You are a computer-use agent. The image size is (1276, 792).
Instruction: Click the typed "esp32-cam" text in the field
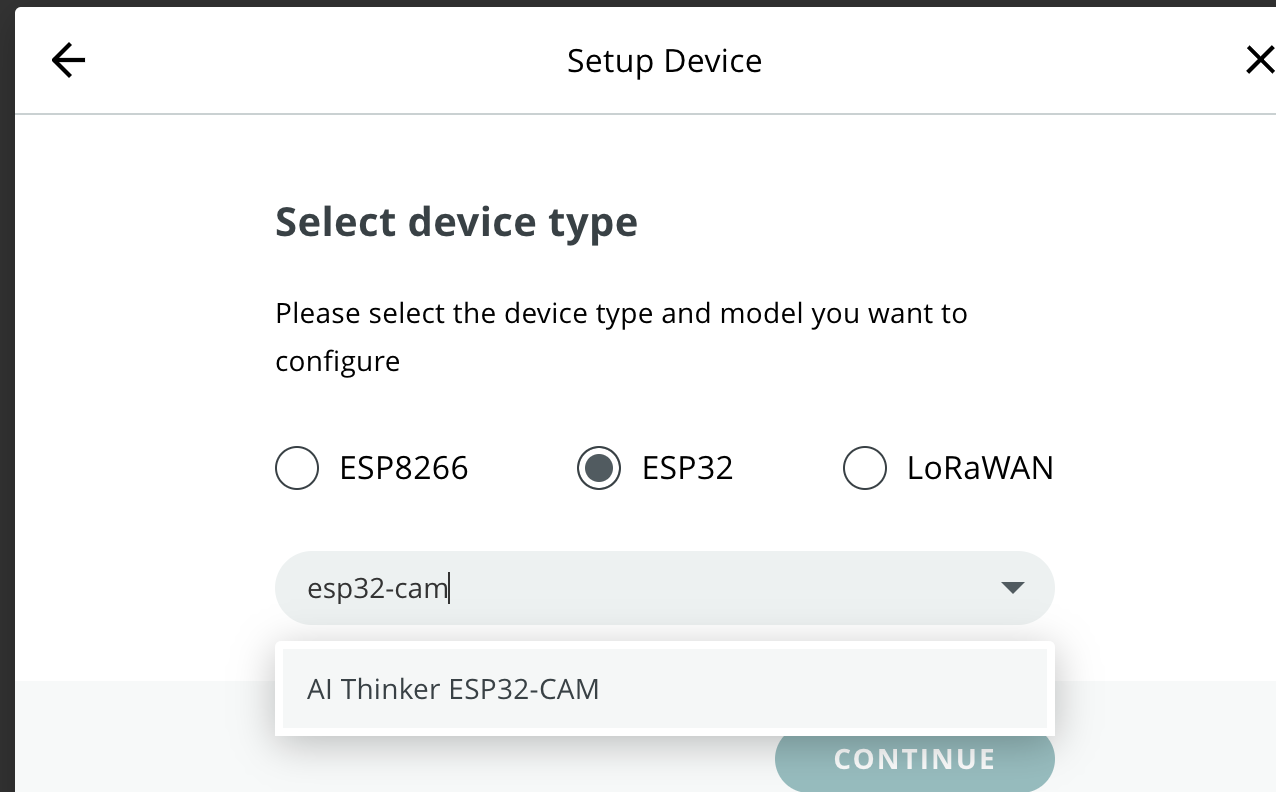click(377, 588)
